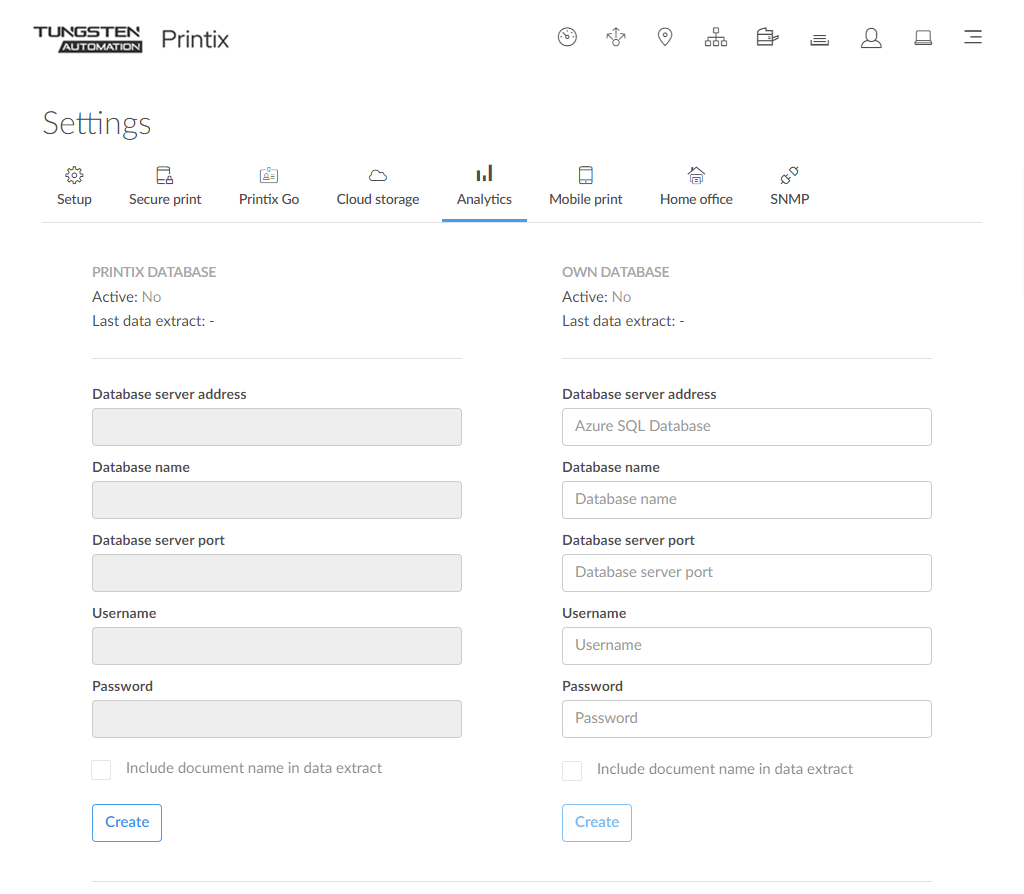The height and width of the screenshot is (894, 1024).
Task: Click Create button under Own Database
Action: [597, 822]
